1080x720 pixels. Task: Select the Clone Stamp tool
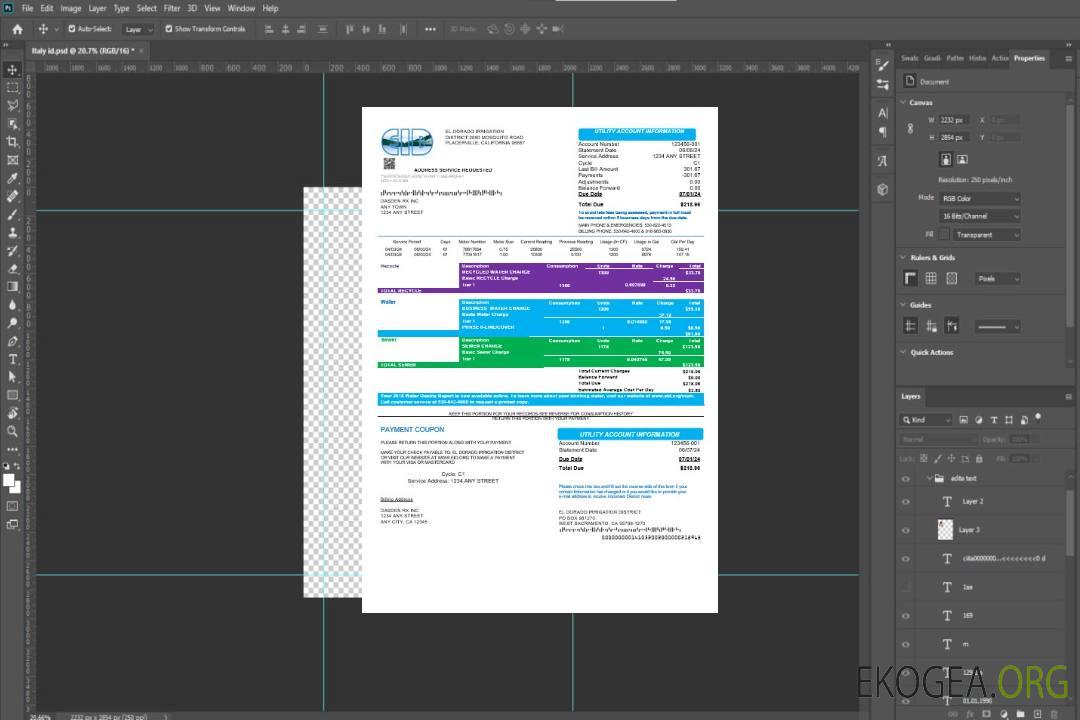(x=12, y=232)
